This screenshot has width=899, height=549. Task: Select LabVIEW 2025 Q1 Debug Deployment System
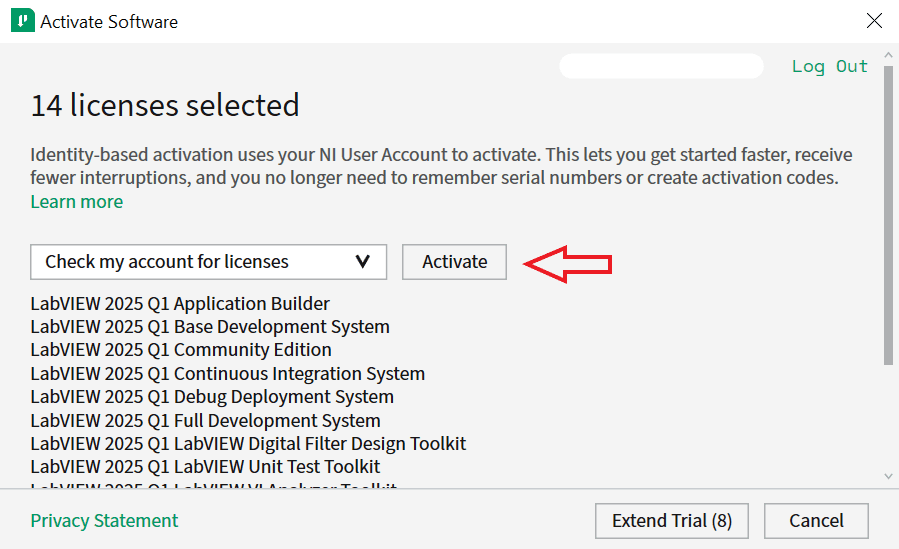click(x=213, y=397)
